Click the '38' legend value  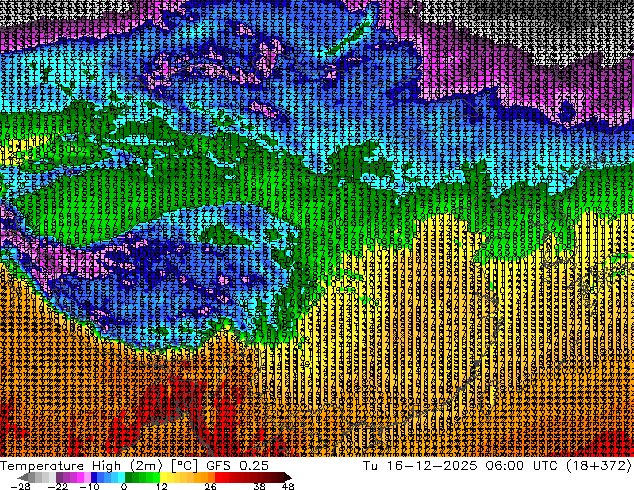point(259,486)
